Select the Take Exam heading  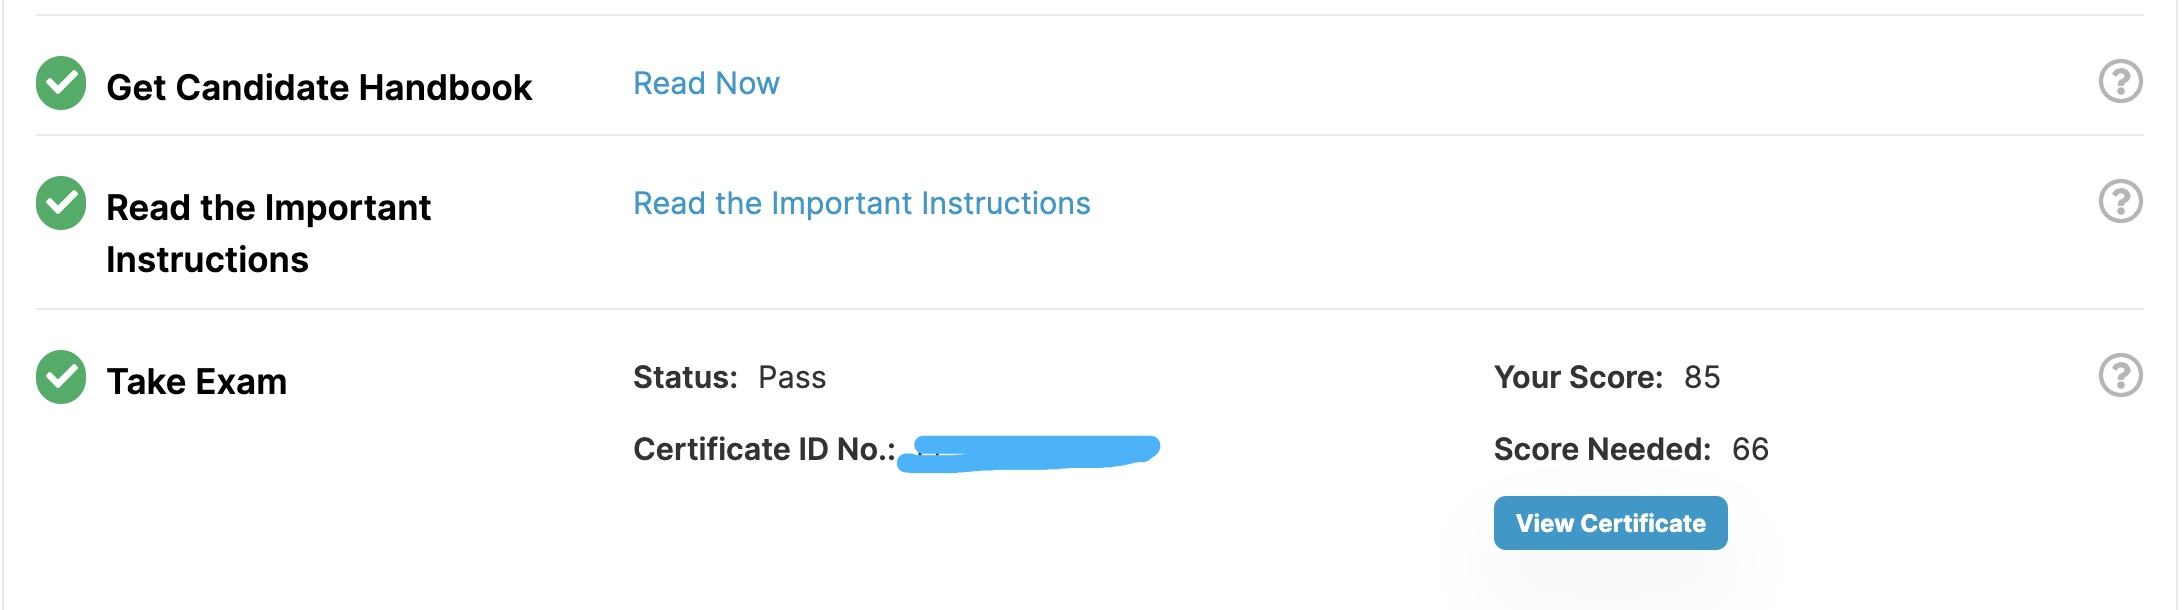[197, 382]
